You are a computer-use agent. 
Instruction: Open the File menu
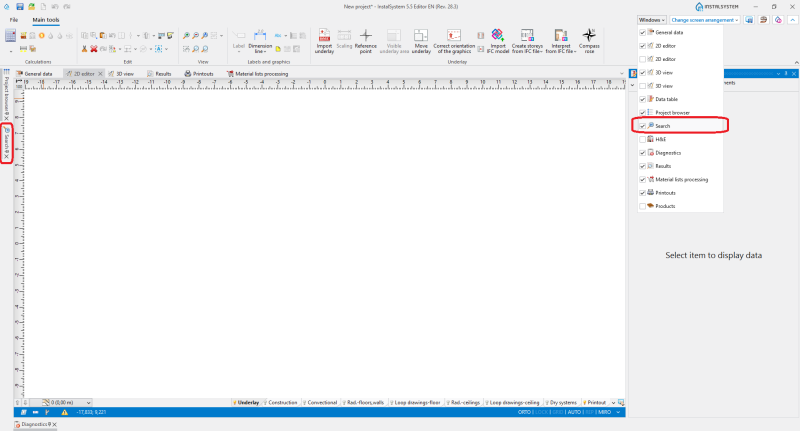click(14, 20)
